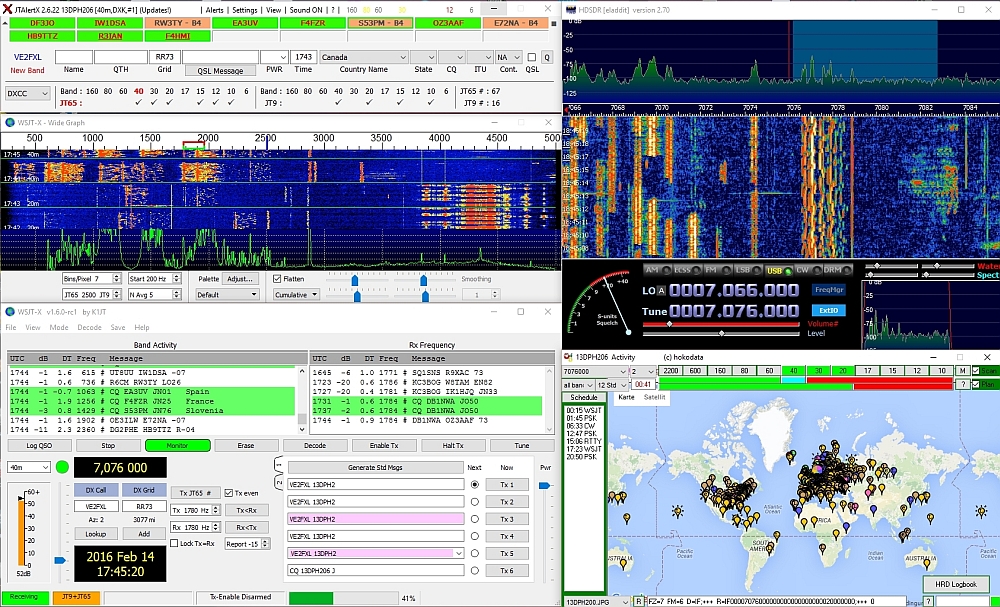Click the ExtIO button in HDSDR
The height and width of the screenshot is (607, 1000).
pyautogui.click(x=828, y=310)
